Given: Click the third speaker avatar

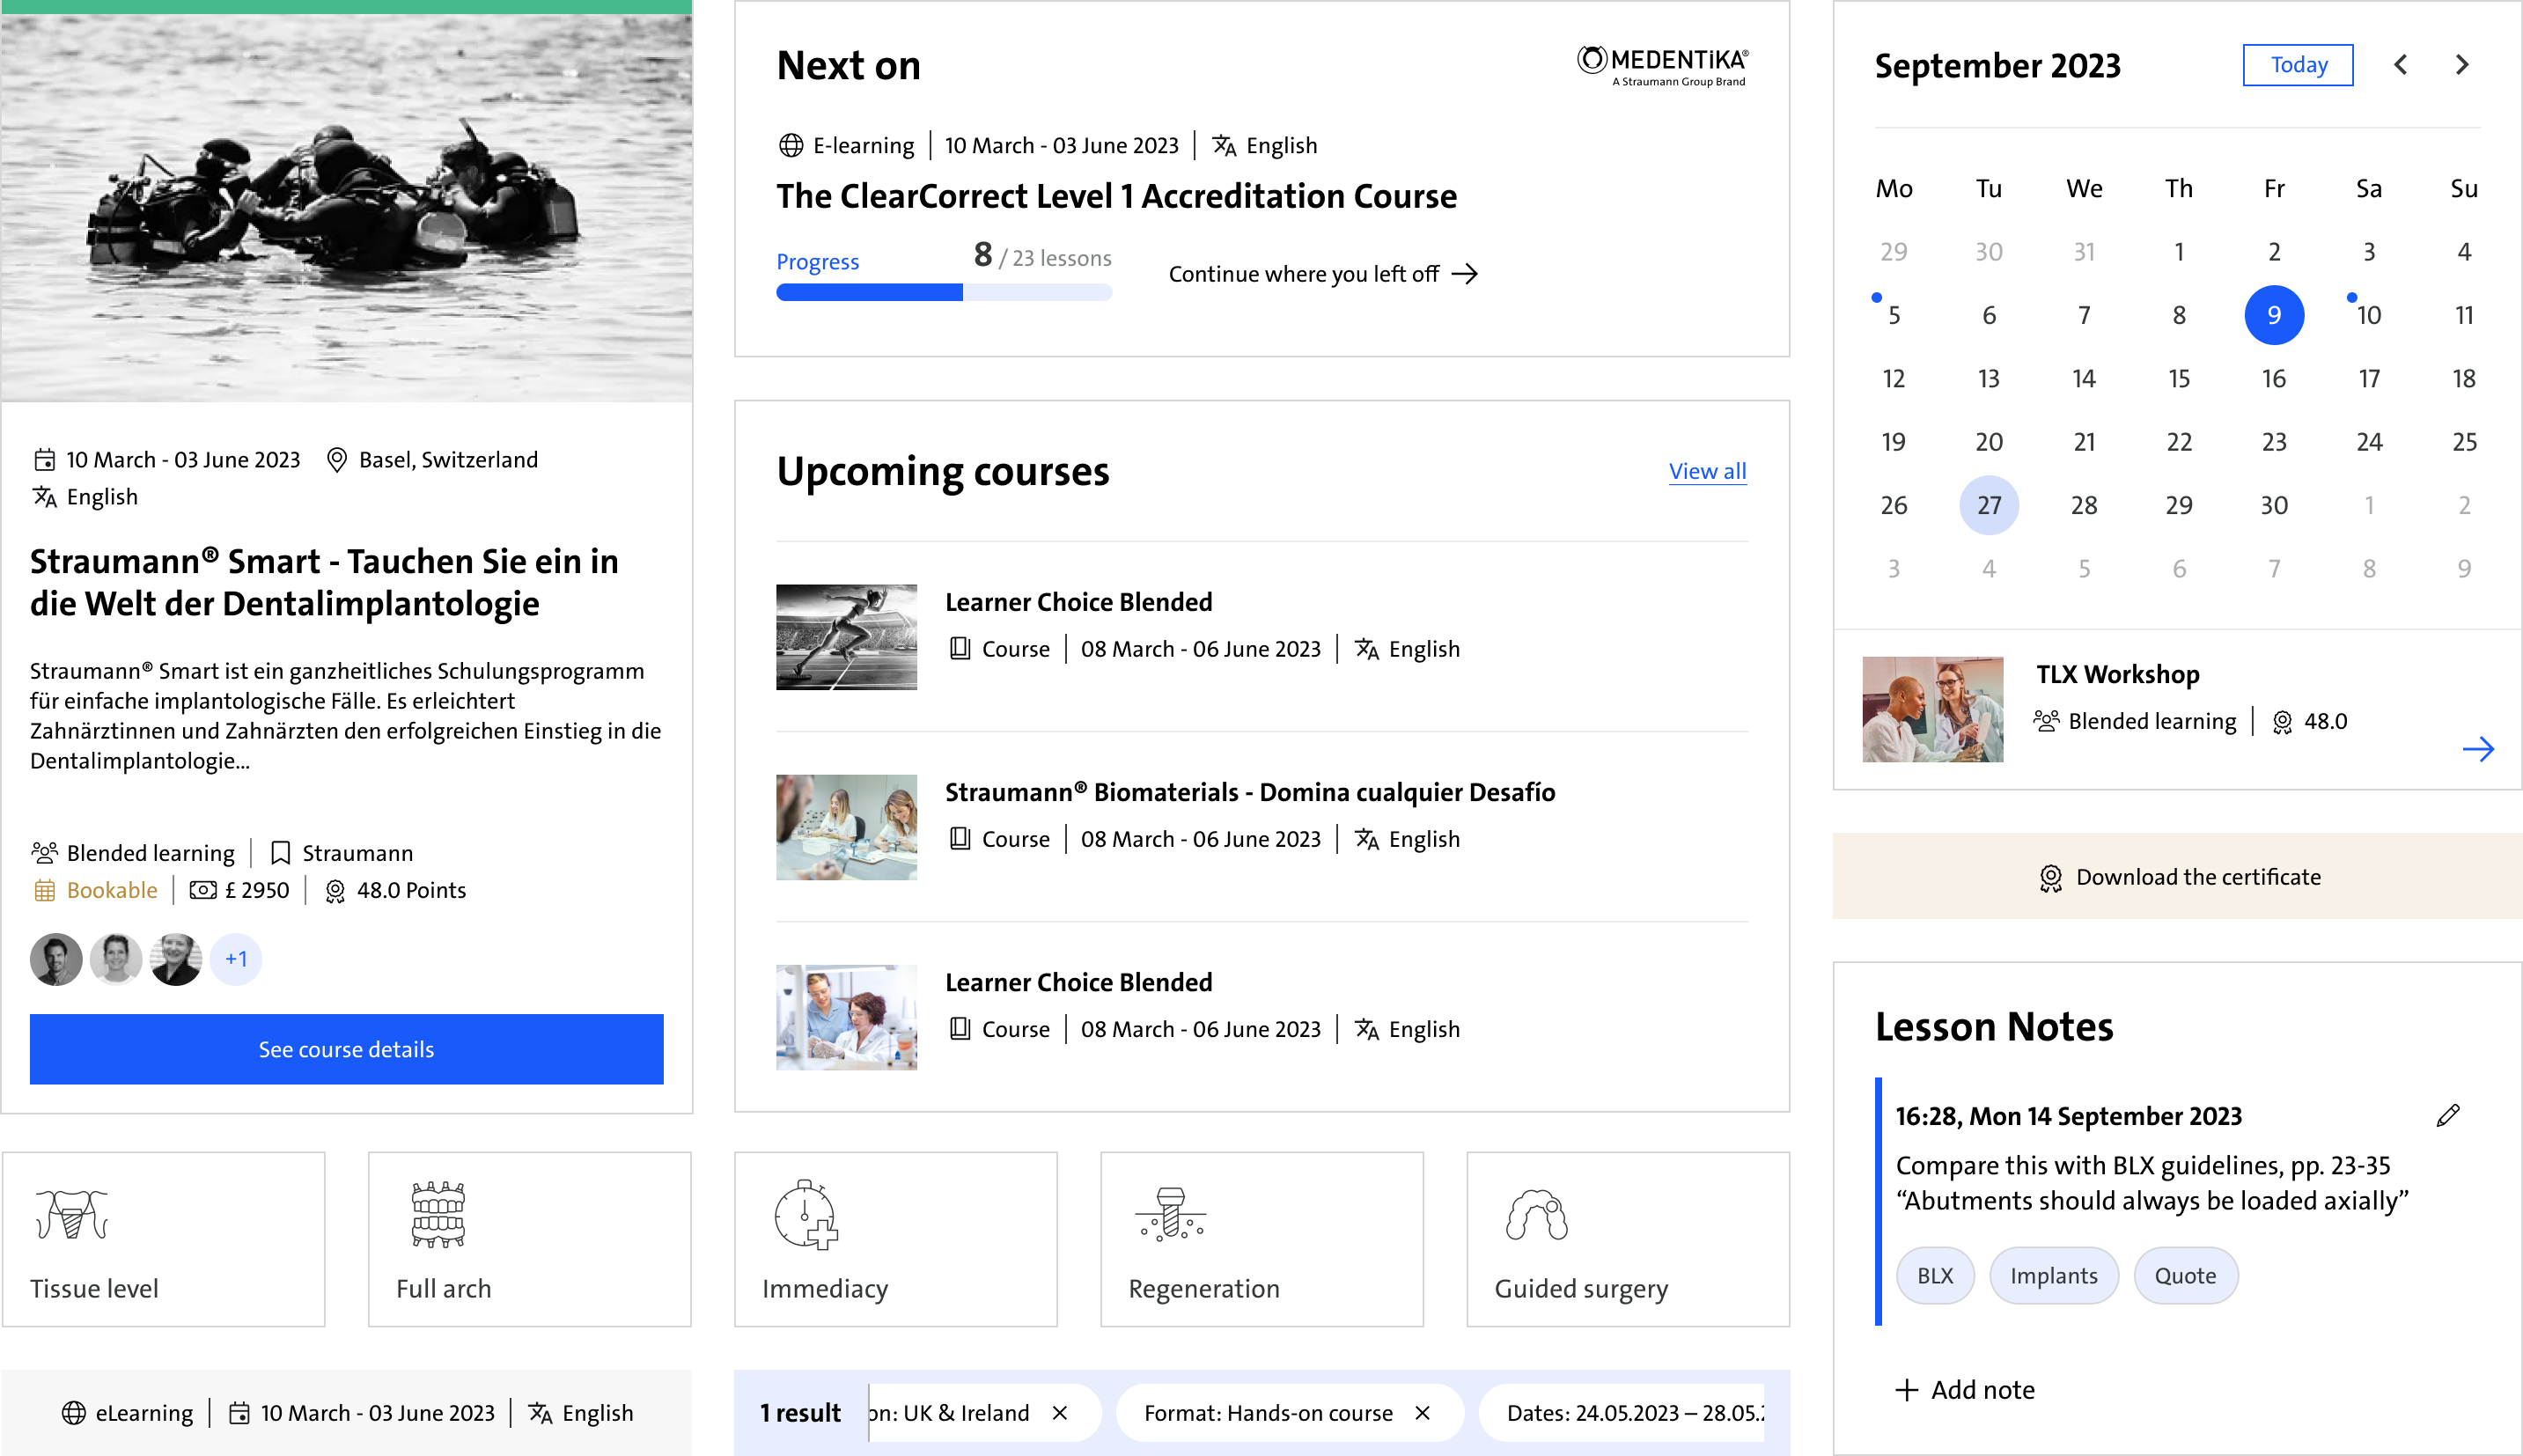Looking at the screenshot, I should click(176, 959).
